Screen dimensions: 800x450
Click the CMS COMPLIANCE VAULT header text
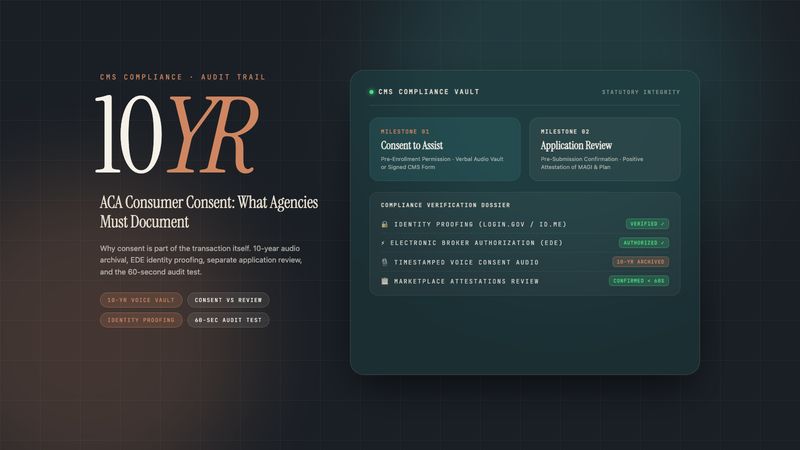[x=429, y=92]
